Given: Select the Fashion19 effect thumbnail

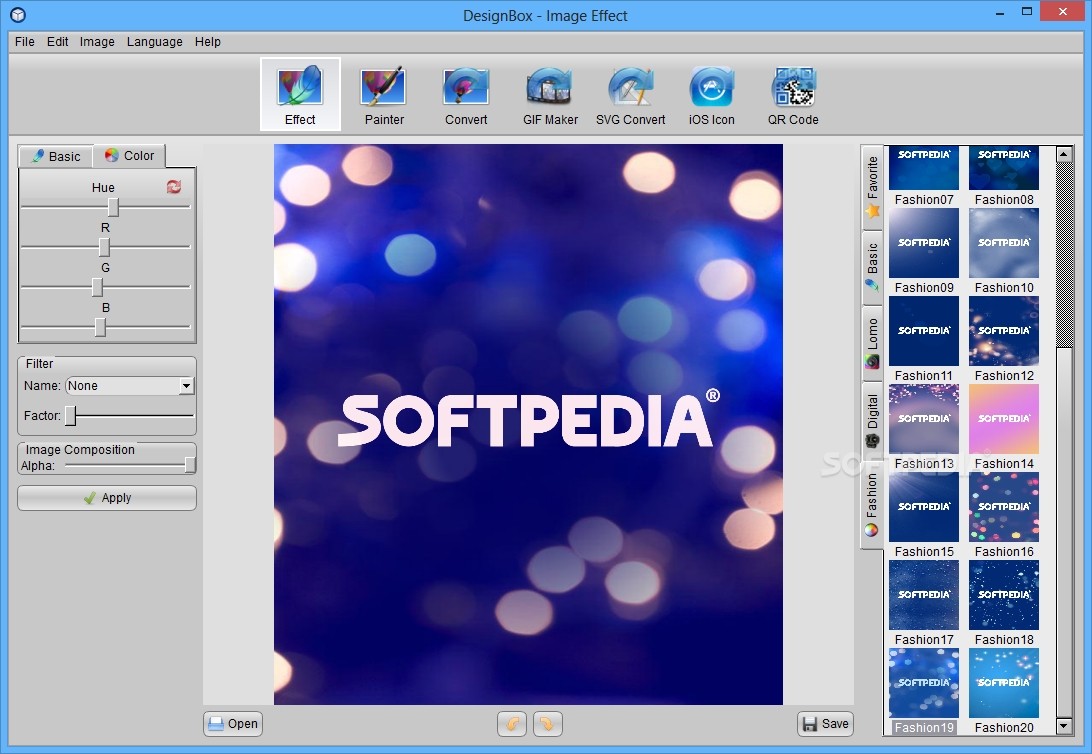Looking at the screenshot, I should (923, 683).
